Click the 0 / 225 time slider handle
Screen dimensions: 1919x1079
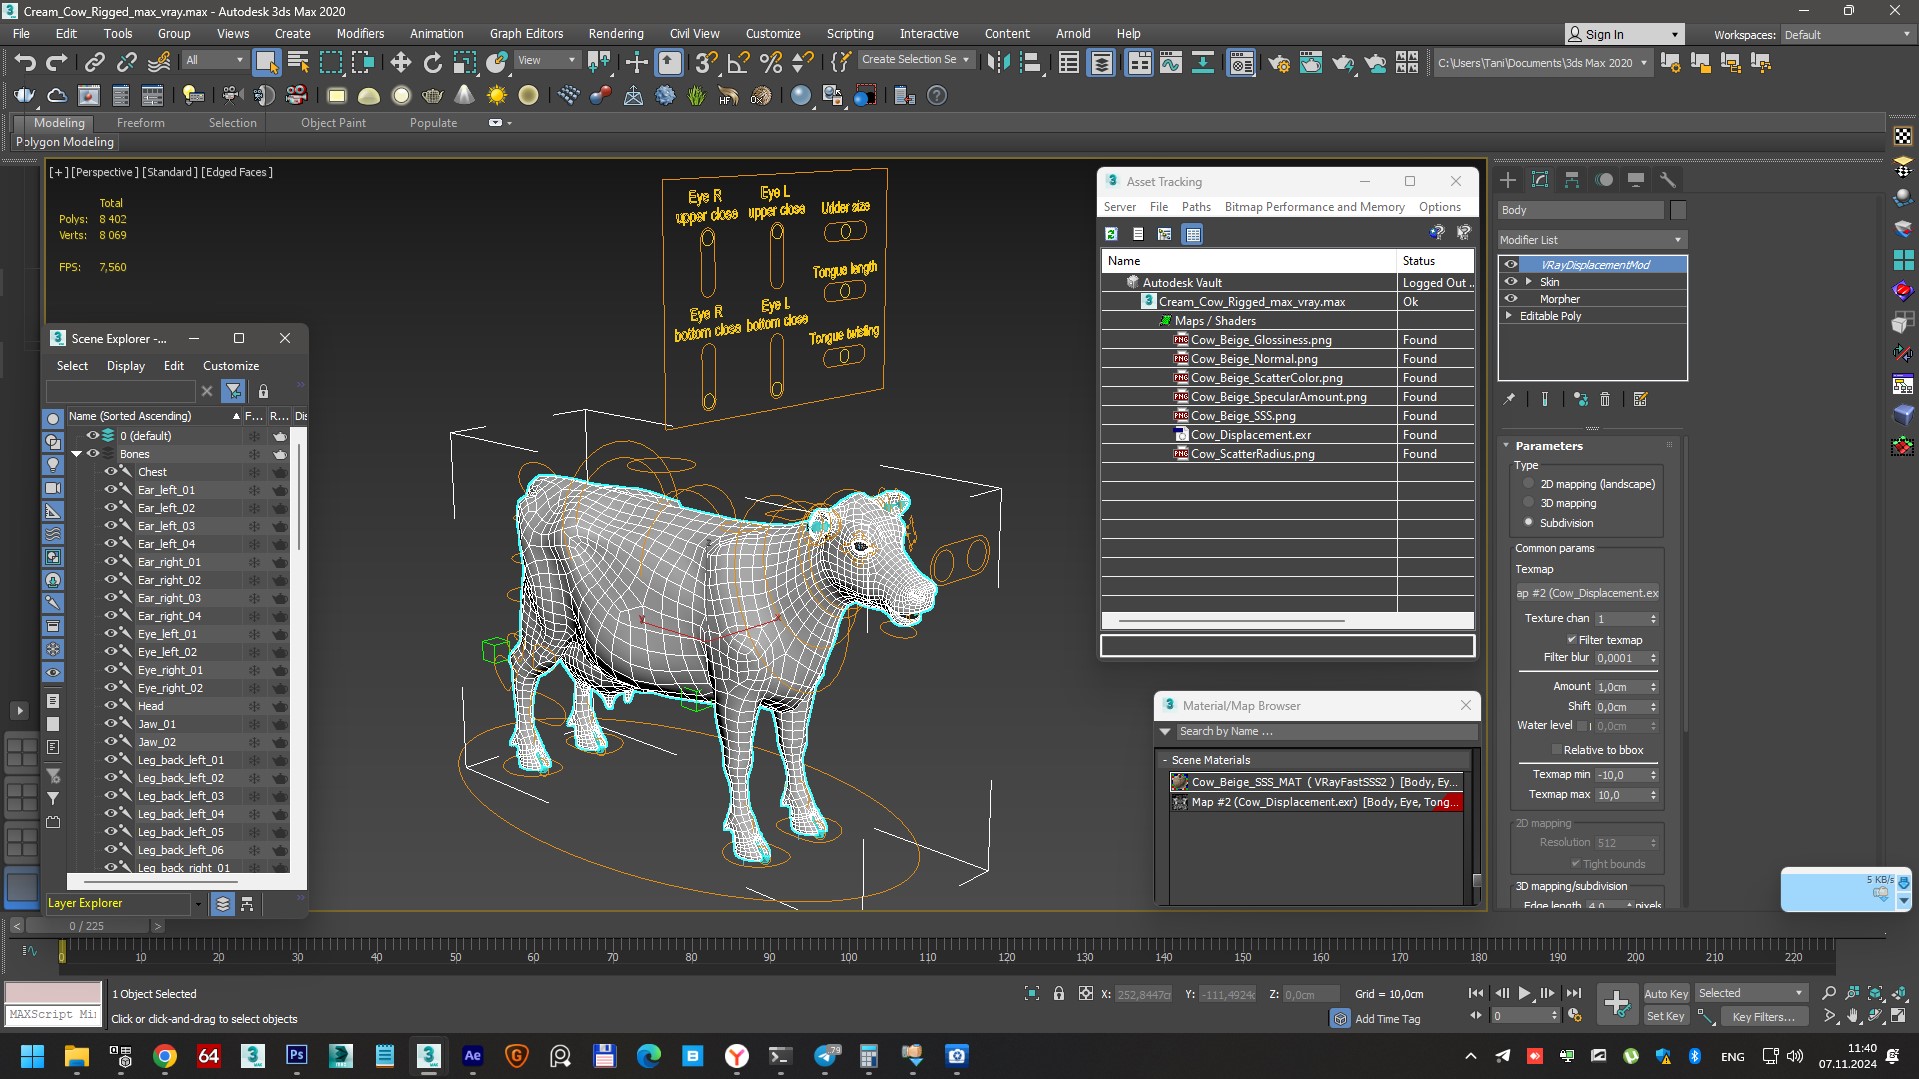(x=86, y=926)
